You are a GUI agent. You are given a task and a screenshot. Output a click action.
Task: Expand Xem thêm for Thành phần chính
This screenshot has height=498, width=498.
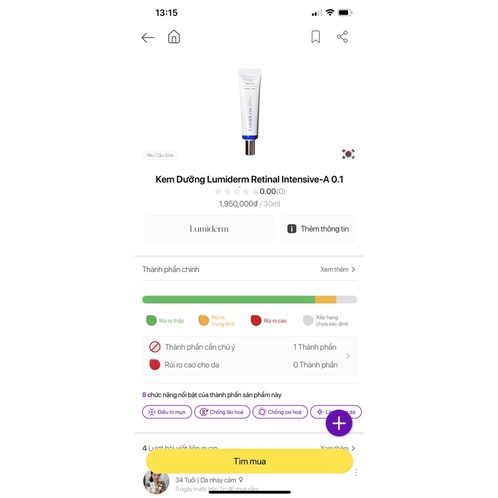pos(337,269)
